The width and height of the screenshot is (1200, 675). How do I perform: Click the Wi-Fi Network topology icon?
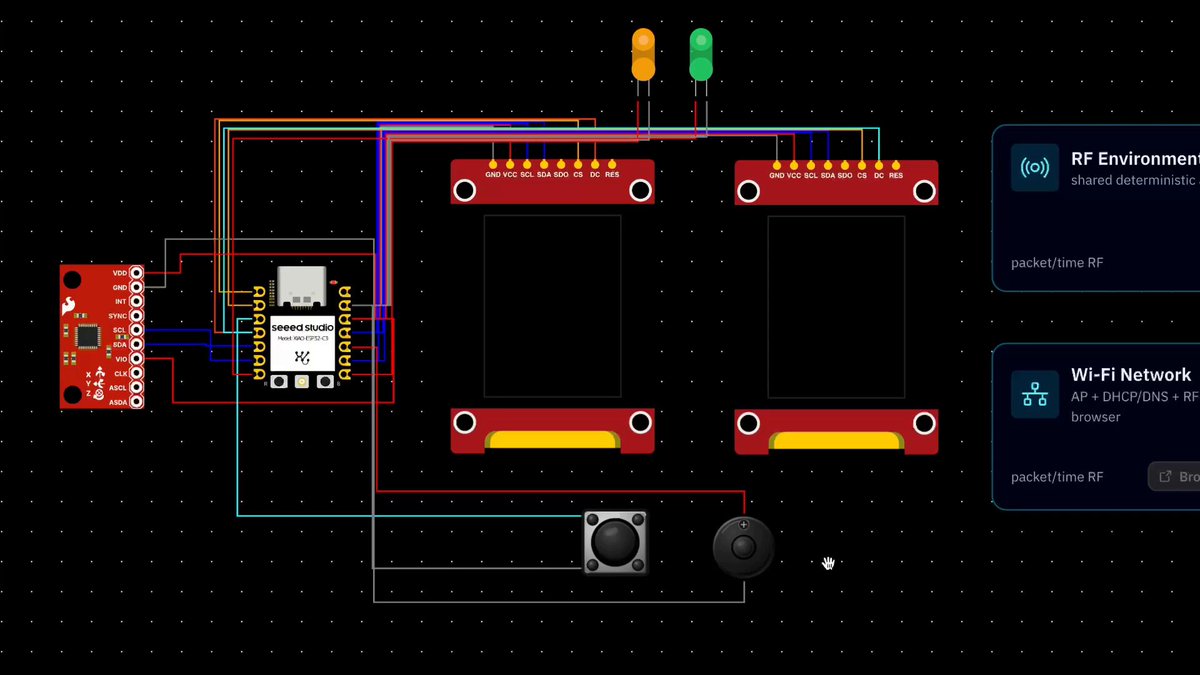click(x=1034, y=394)
